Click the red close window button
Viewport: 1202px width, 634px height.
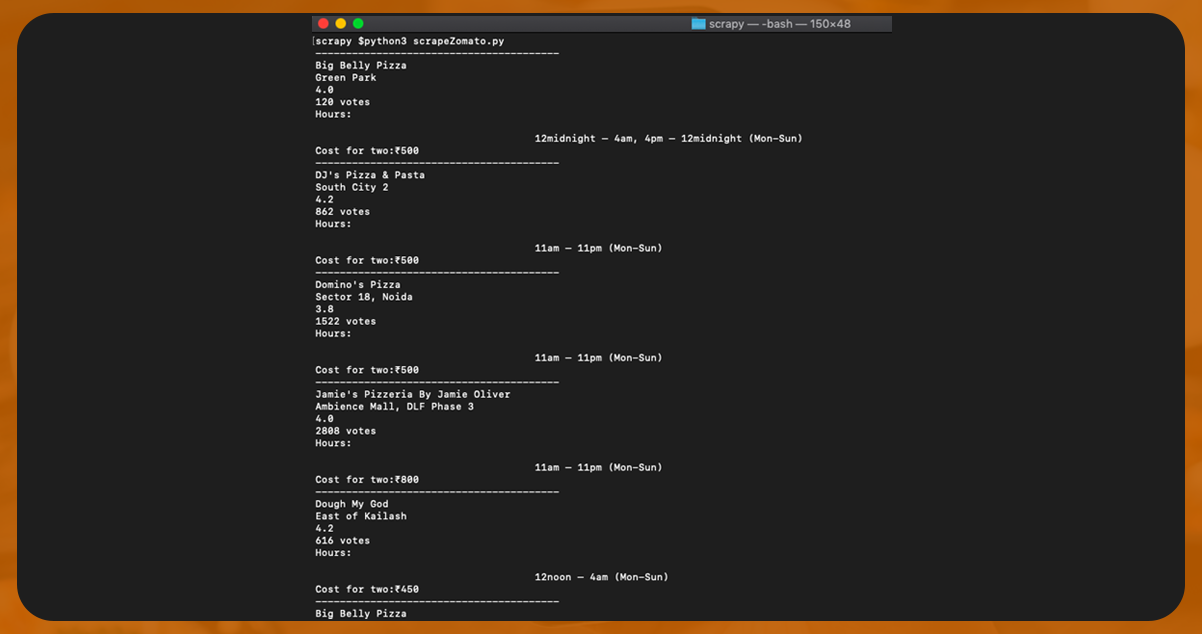(323, 23)
